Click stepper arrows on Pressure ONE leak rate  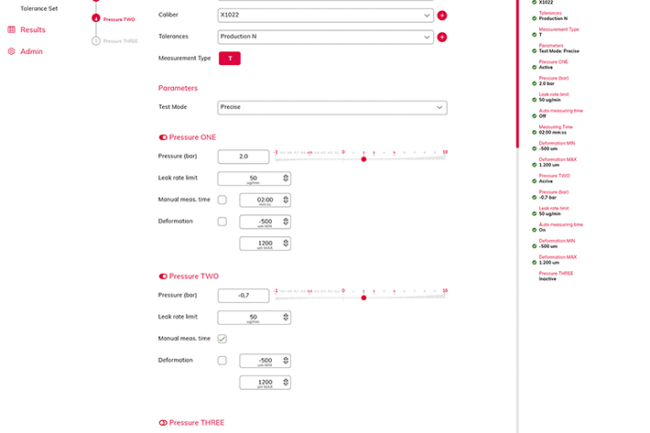(x=286, y=179)
